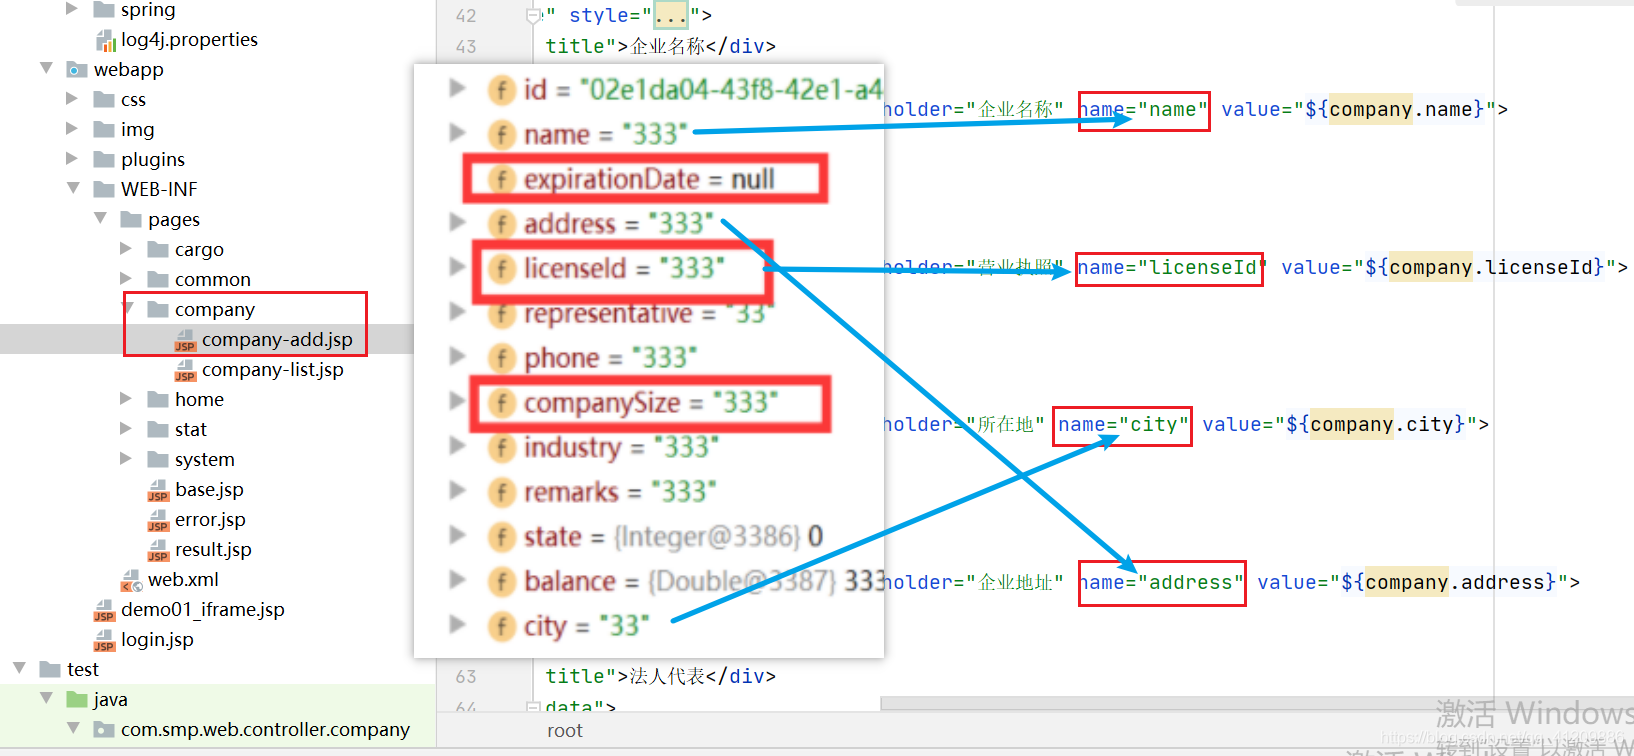Click the img folder icon
The image size is (1634, 756).
pyautogui.click(x=104, y=129)
